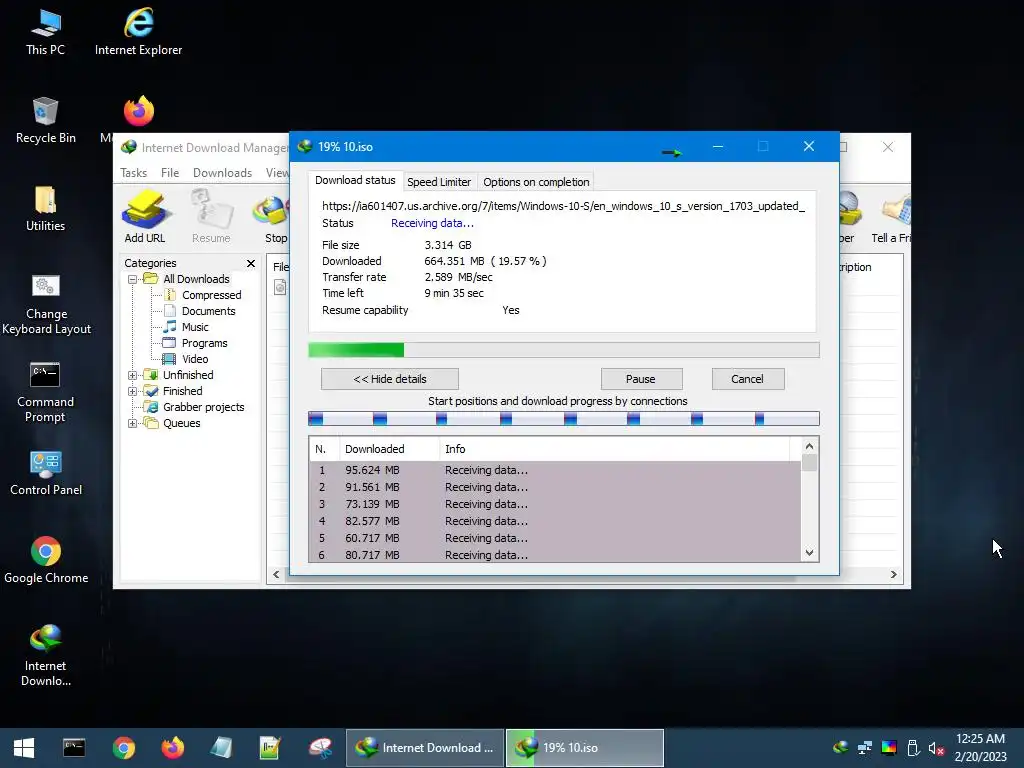Click the Tell a Friend toolbar icon

click(891, 217)
